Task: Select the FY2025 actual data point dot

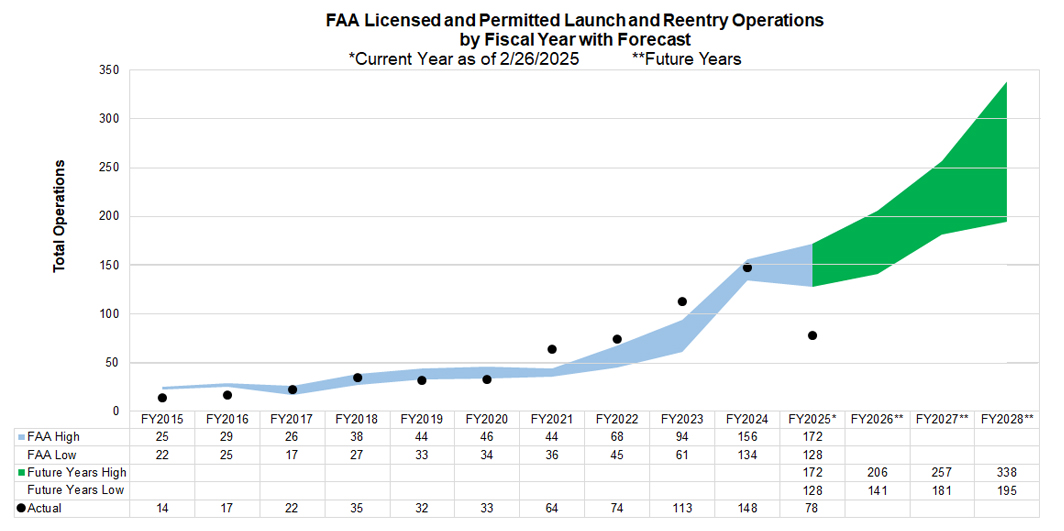Action: pyautogui.click(x=812, y=335)
